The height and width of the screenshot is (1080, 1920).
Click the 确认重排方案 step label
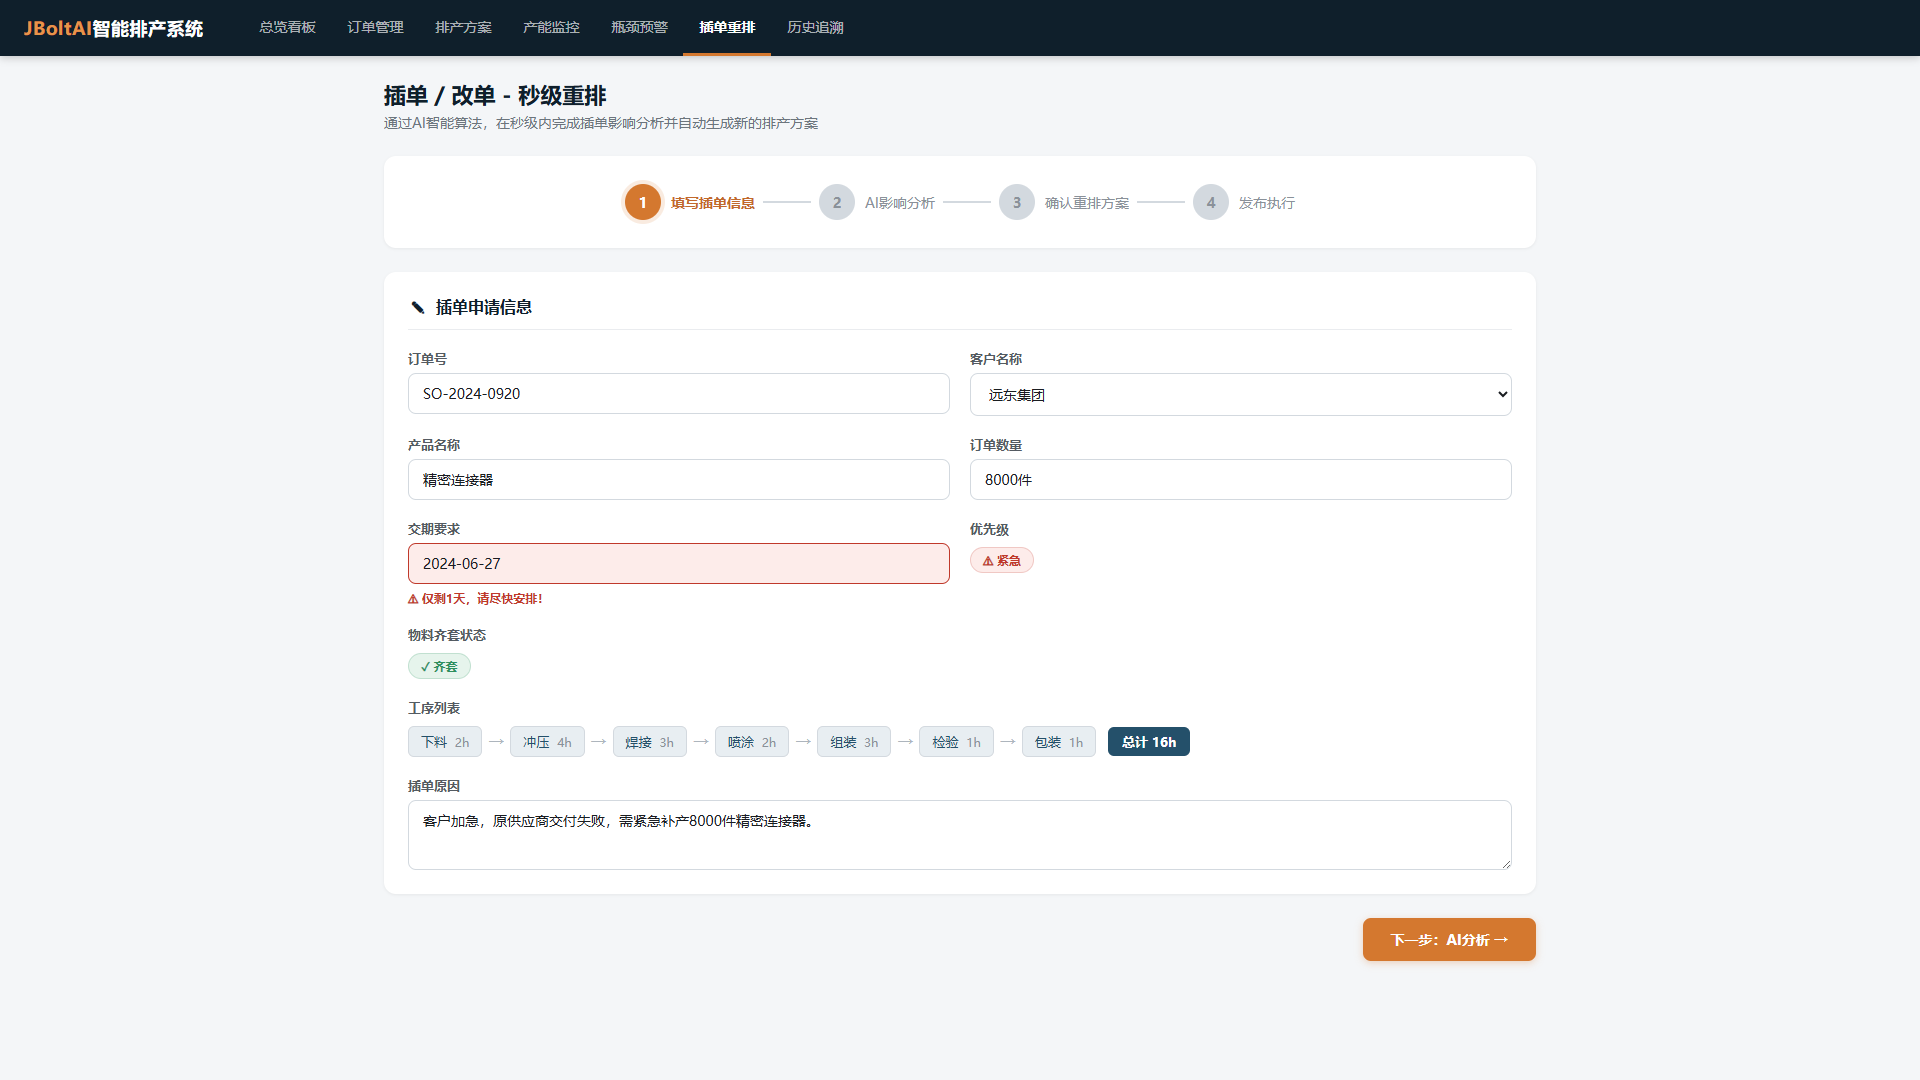[x=1087, y=203]
